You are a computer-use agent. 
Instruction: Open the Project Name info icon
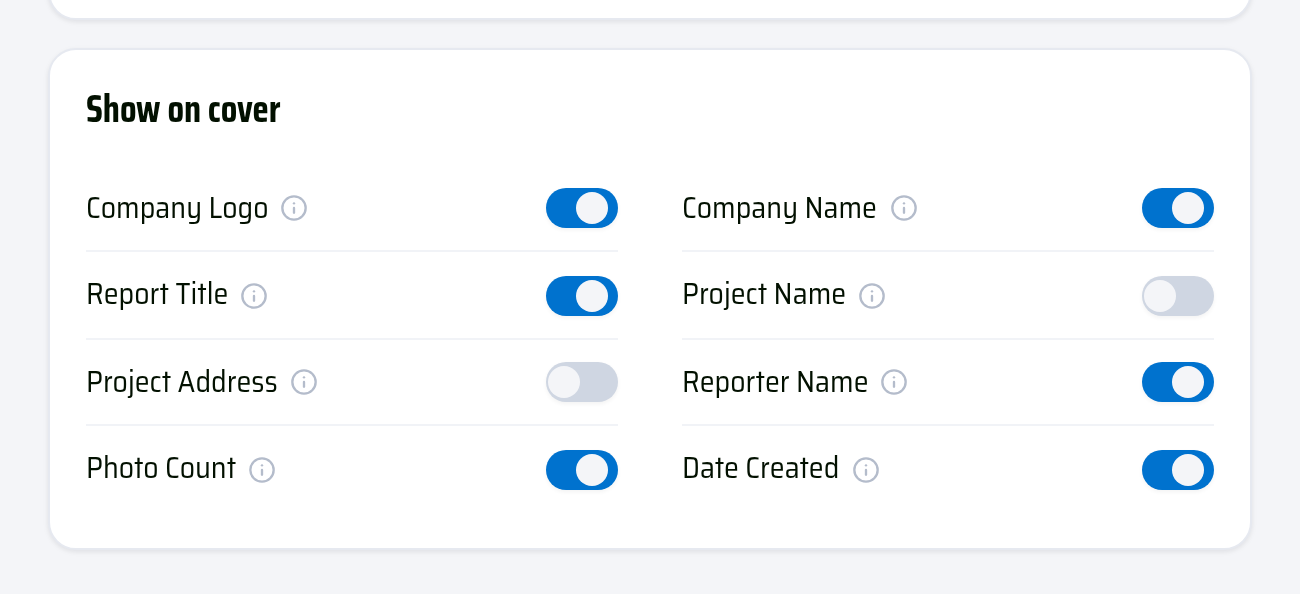pos(872,296)
